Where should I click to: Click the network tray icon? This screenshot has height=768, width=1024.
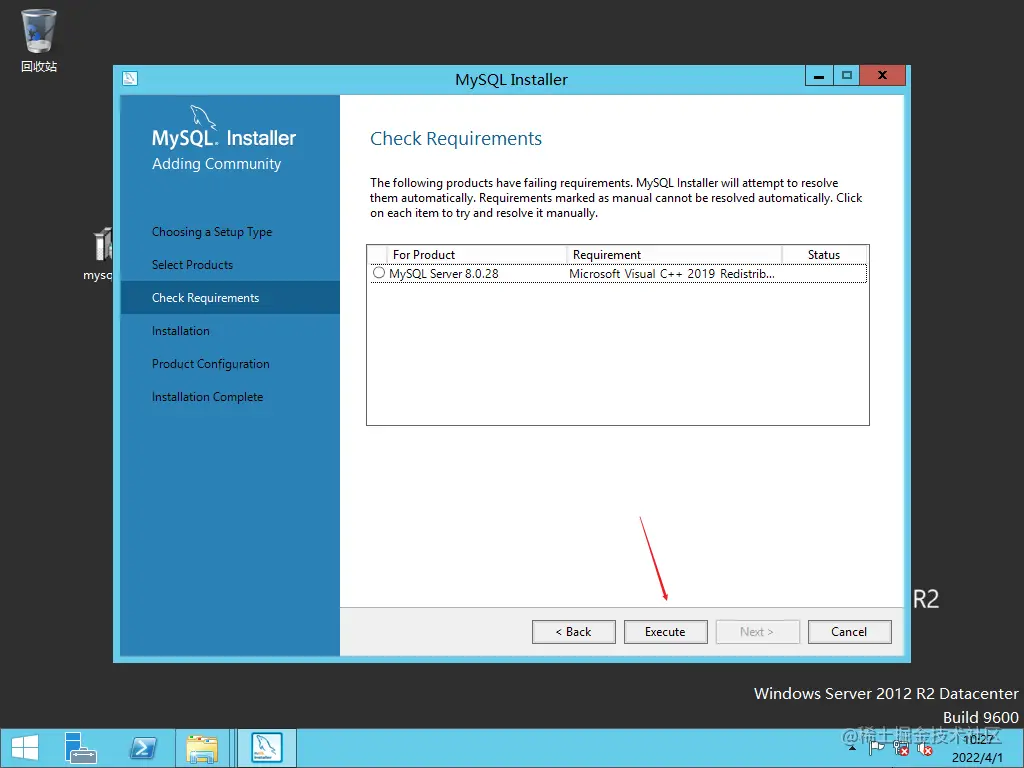tap(901, 748)
